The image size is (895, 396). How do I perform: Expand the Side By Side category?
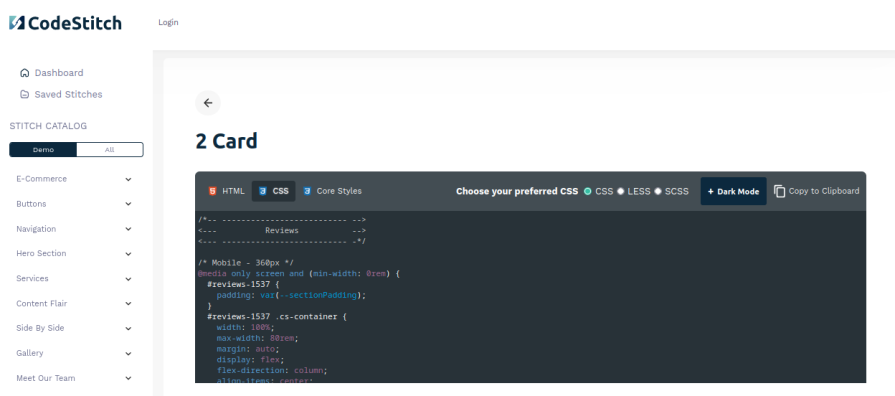pos(74,328)
